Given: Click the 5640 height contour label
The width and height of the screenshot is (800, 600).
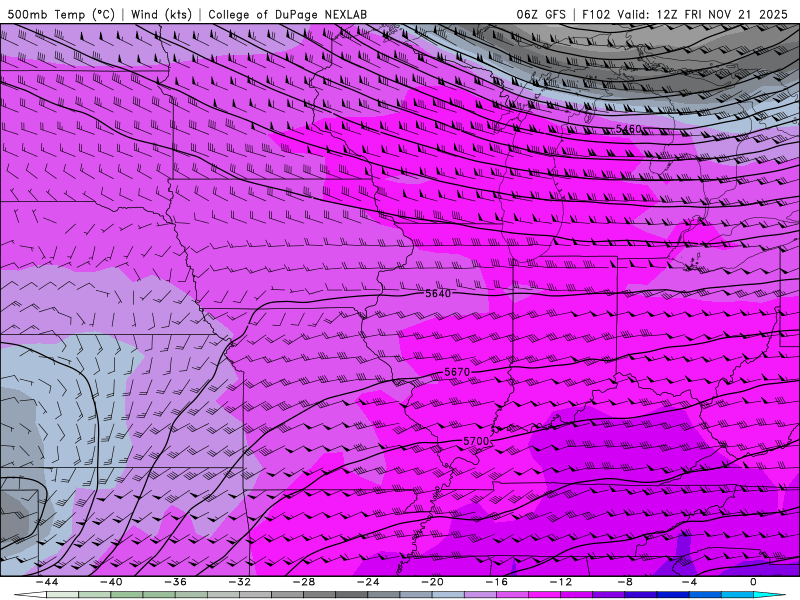Looking at the screenshot, I should (x=438, y=293).
